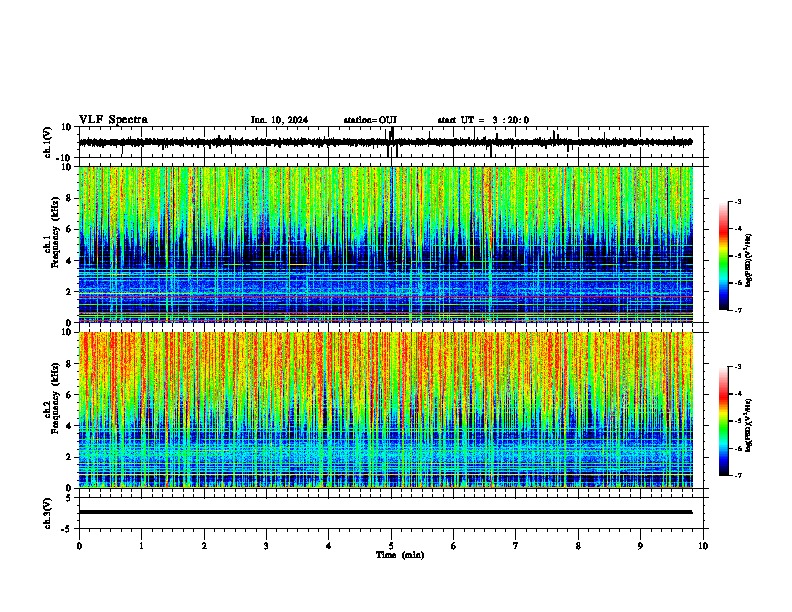The width and height of the screenshot is (792, 612).
Task: Click the ch.2 spectrogram color scale bar
Action: click(723, 421)
